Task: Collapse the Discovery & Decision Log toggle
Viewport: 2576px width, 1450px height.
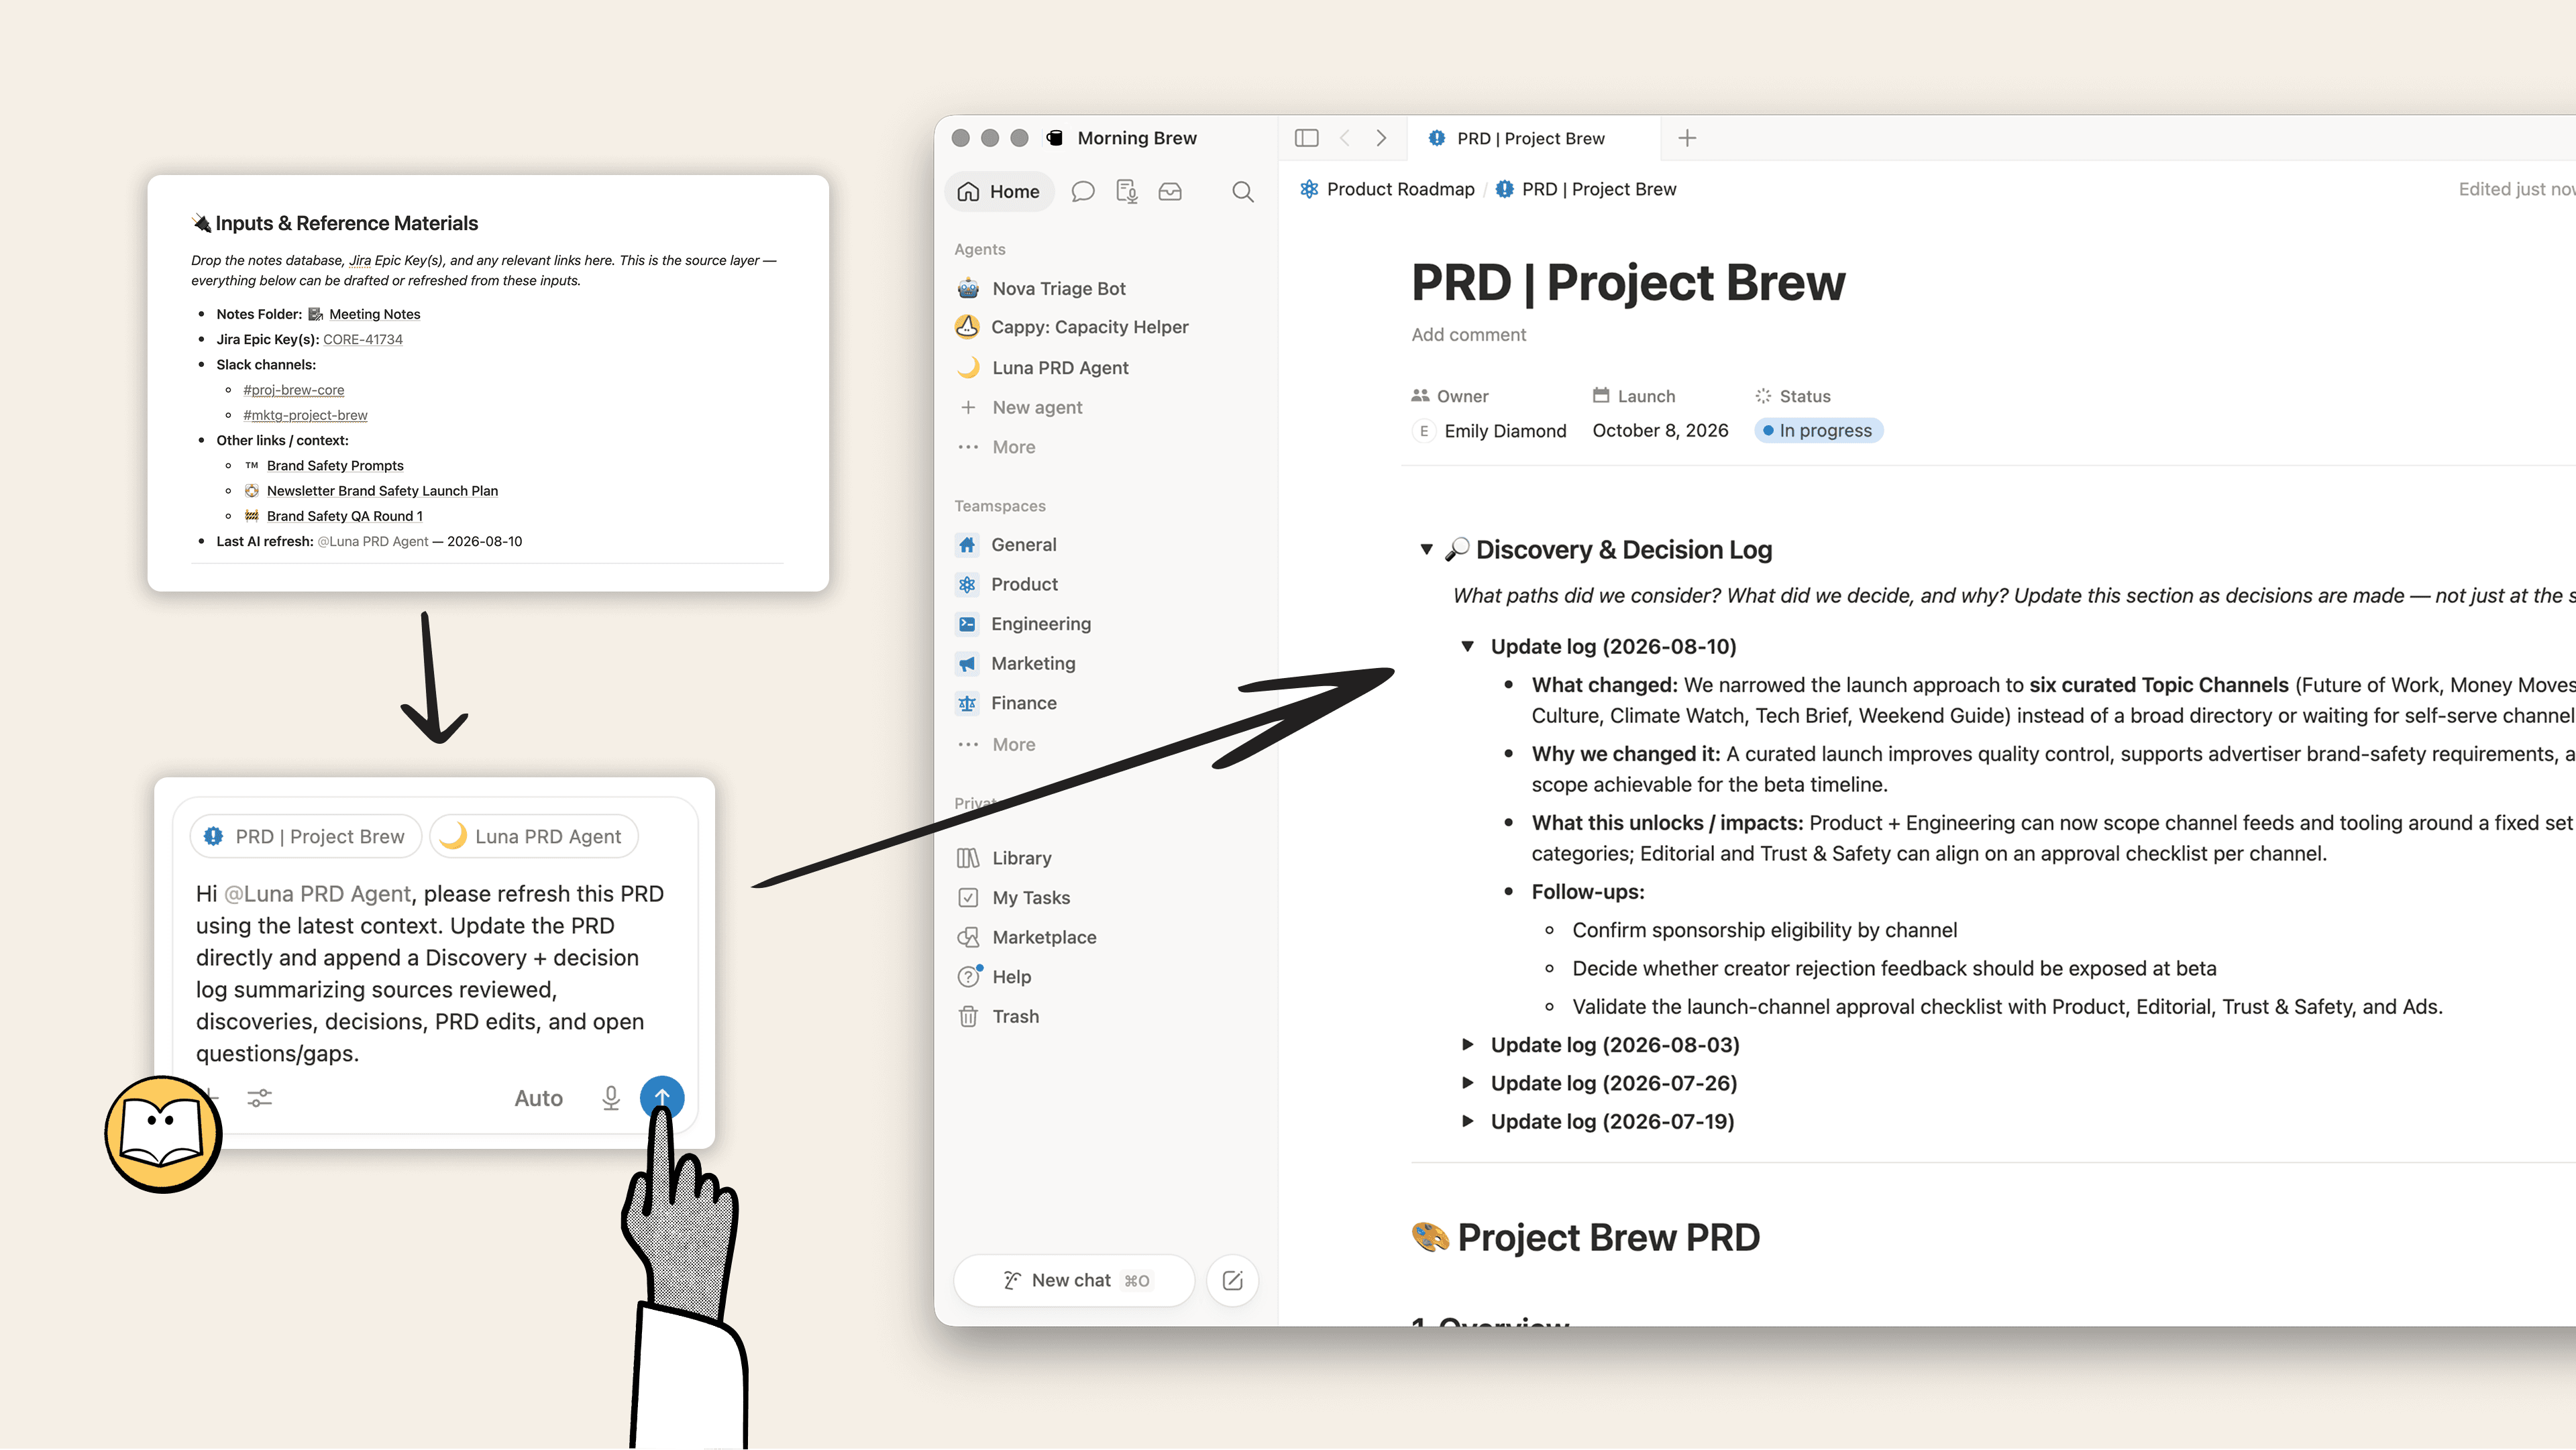Action: pos(1426,549)
